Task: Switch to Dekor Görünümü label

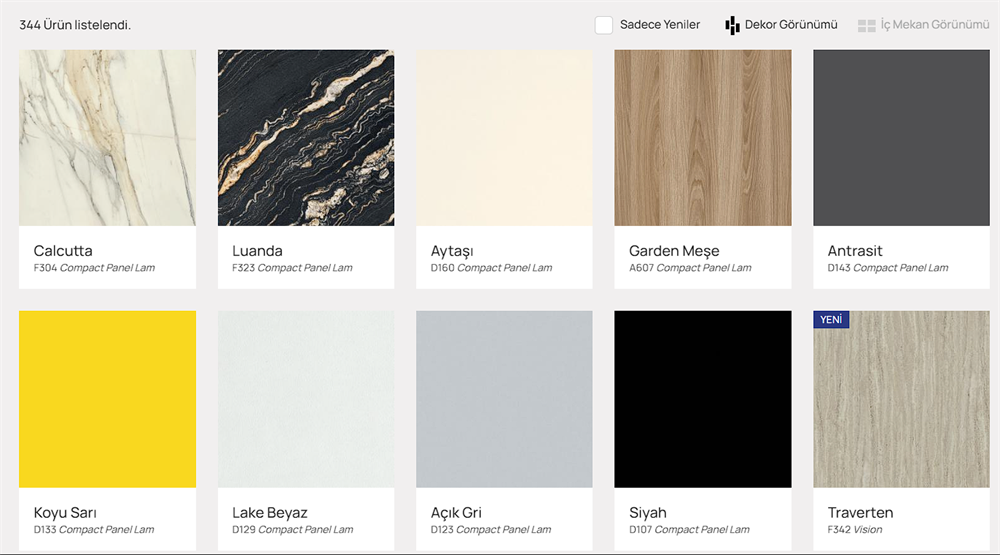Action: (x=791, y=25)
